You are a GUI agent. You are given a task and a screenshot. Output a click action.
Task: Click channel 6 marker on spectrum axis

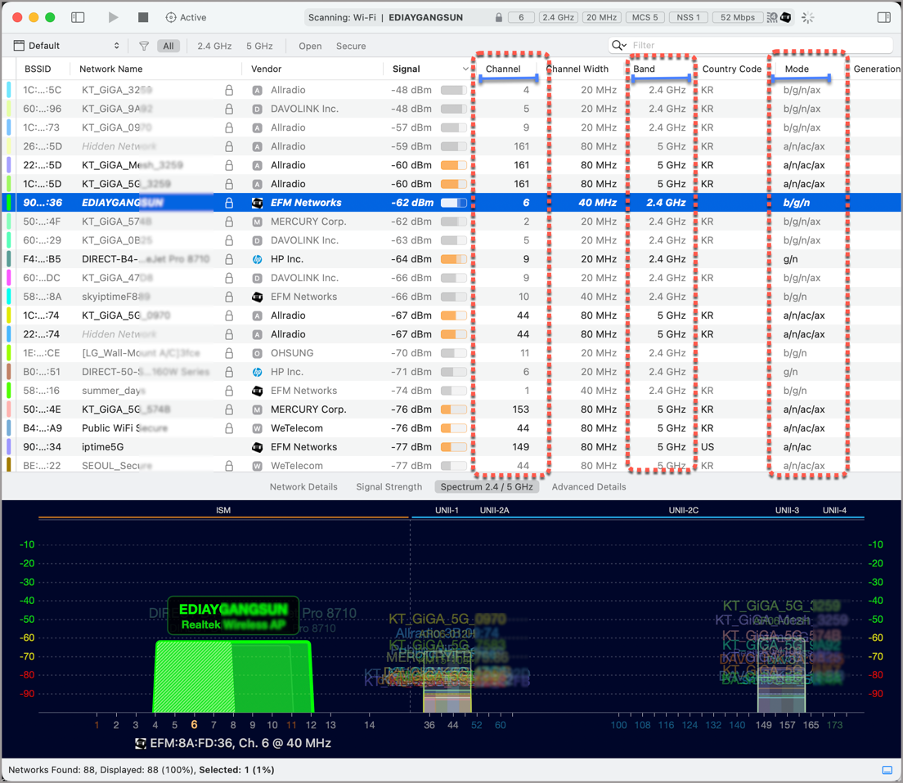point(194,725)
